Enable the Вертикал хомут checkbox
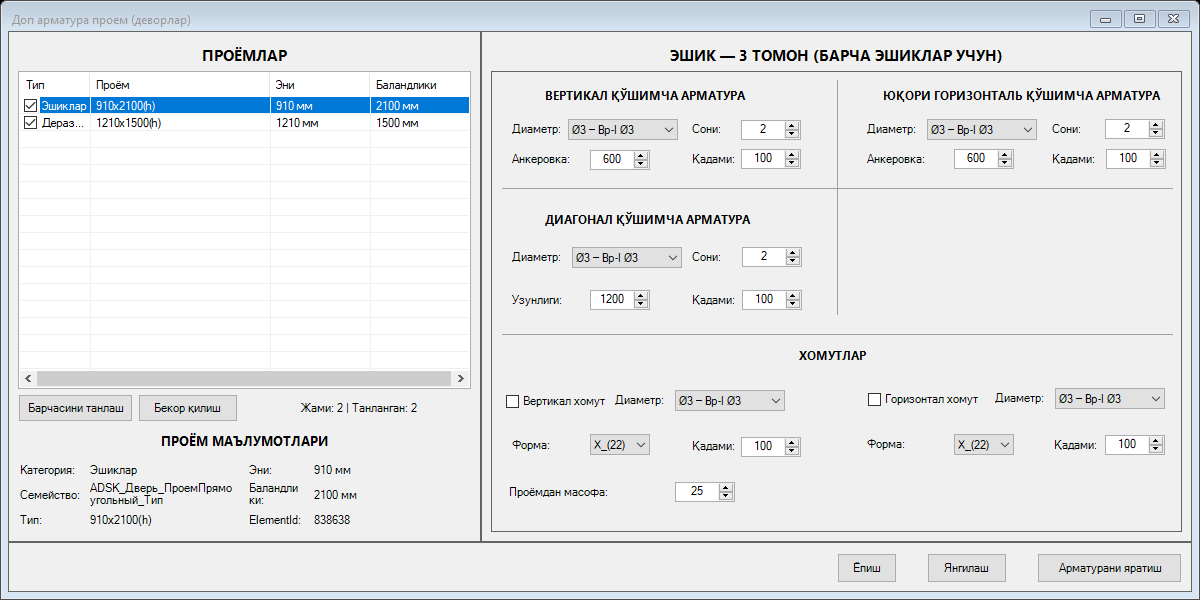 [x=513, y=401]
